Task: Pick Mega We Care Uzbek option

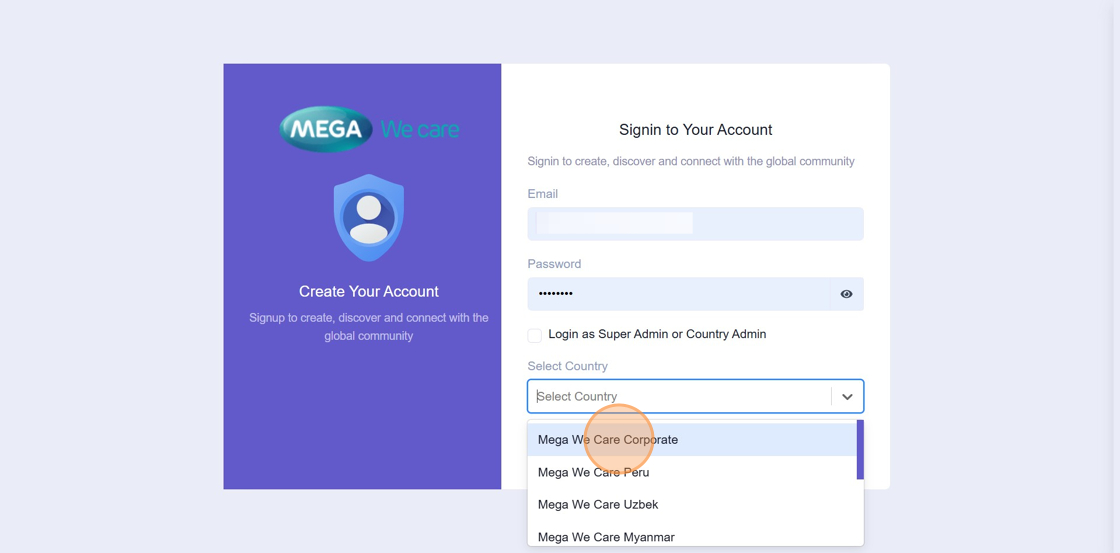Action: tap(598, 505)
